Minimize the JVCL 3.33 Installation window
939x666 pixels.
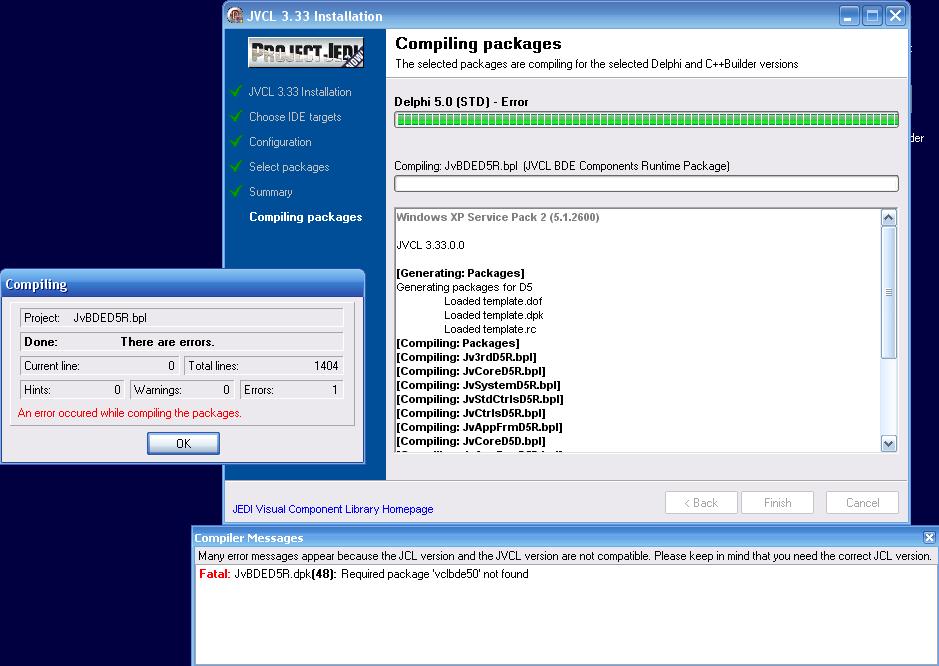click(848, 16)
